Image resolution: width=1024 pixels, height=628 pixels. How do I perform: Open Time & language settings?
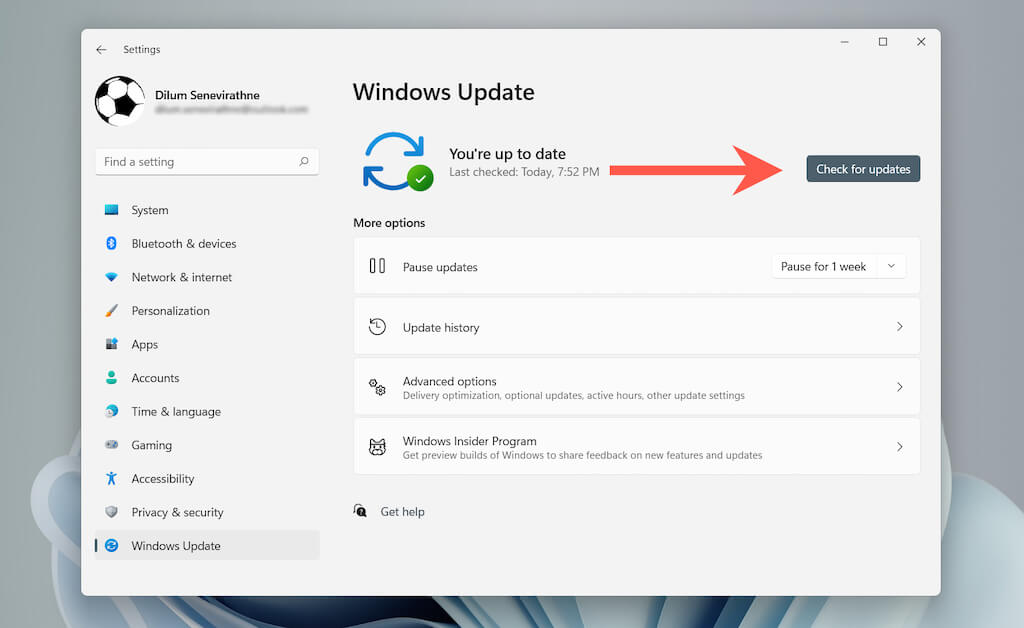(x=206, y=412)
